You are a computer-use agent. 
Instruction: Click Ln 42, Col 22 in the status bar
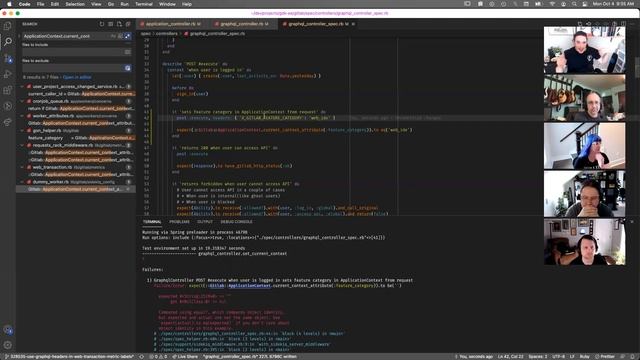pyautogui.click(x=510, y=357)
